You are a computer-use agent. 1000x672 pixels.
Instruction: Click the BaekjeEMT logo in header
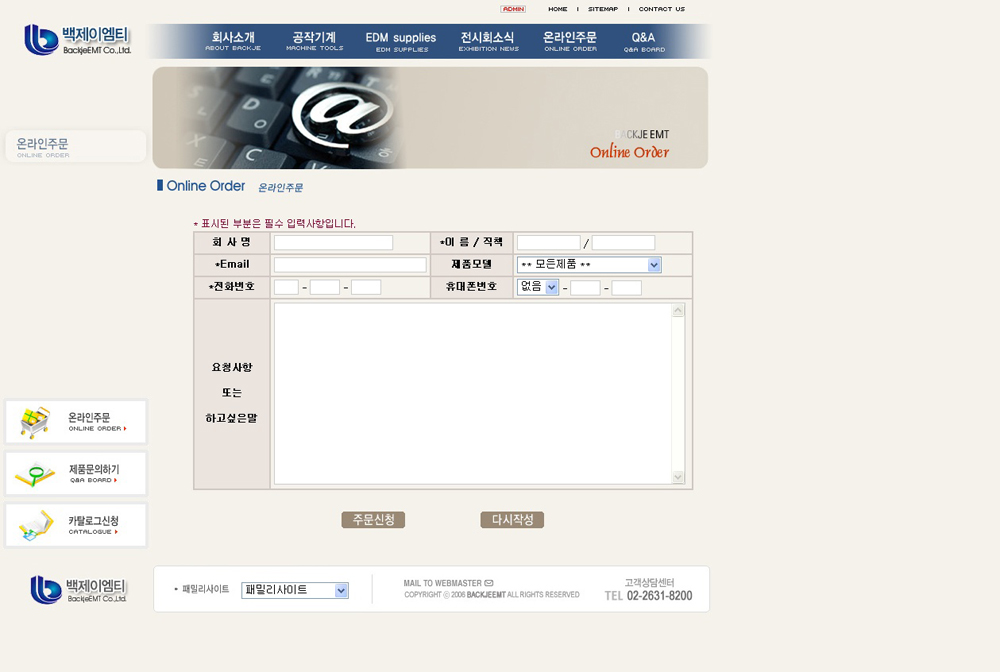pyautogui.click(x=77, y=40)
